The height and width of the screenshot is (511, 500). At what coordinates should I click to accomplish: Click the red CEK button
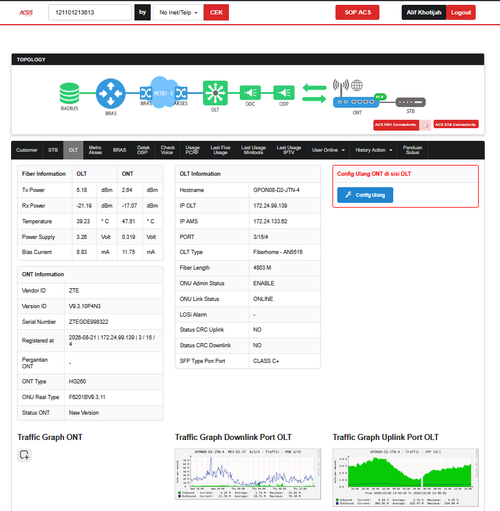[x=216, y=13]
